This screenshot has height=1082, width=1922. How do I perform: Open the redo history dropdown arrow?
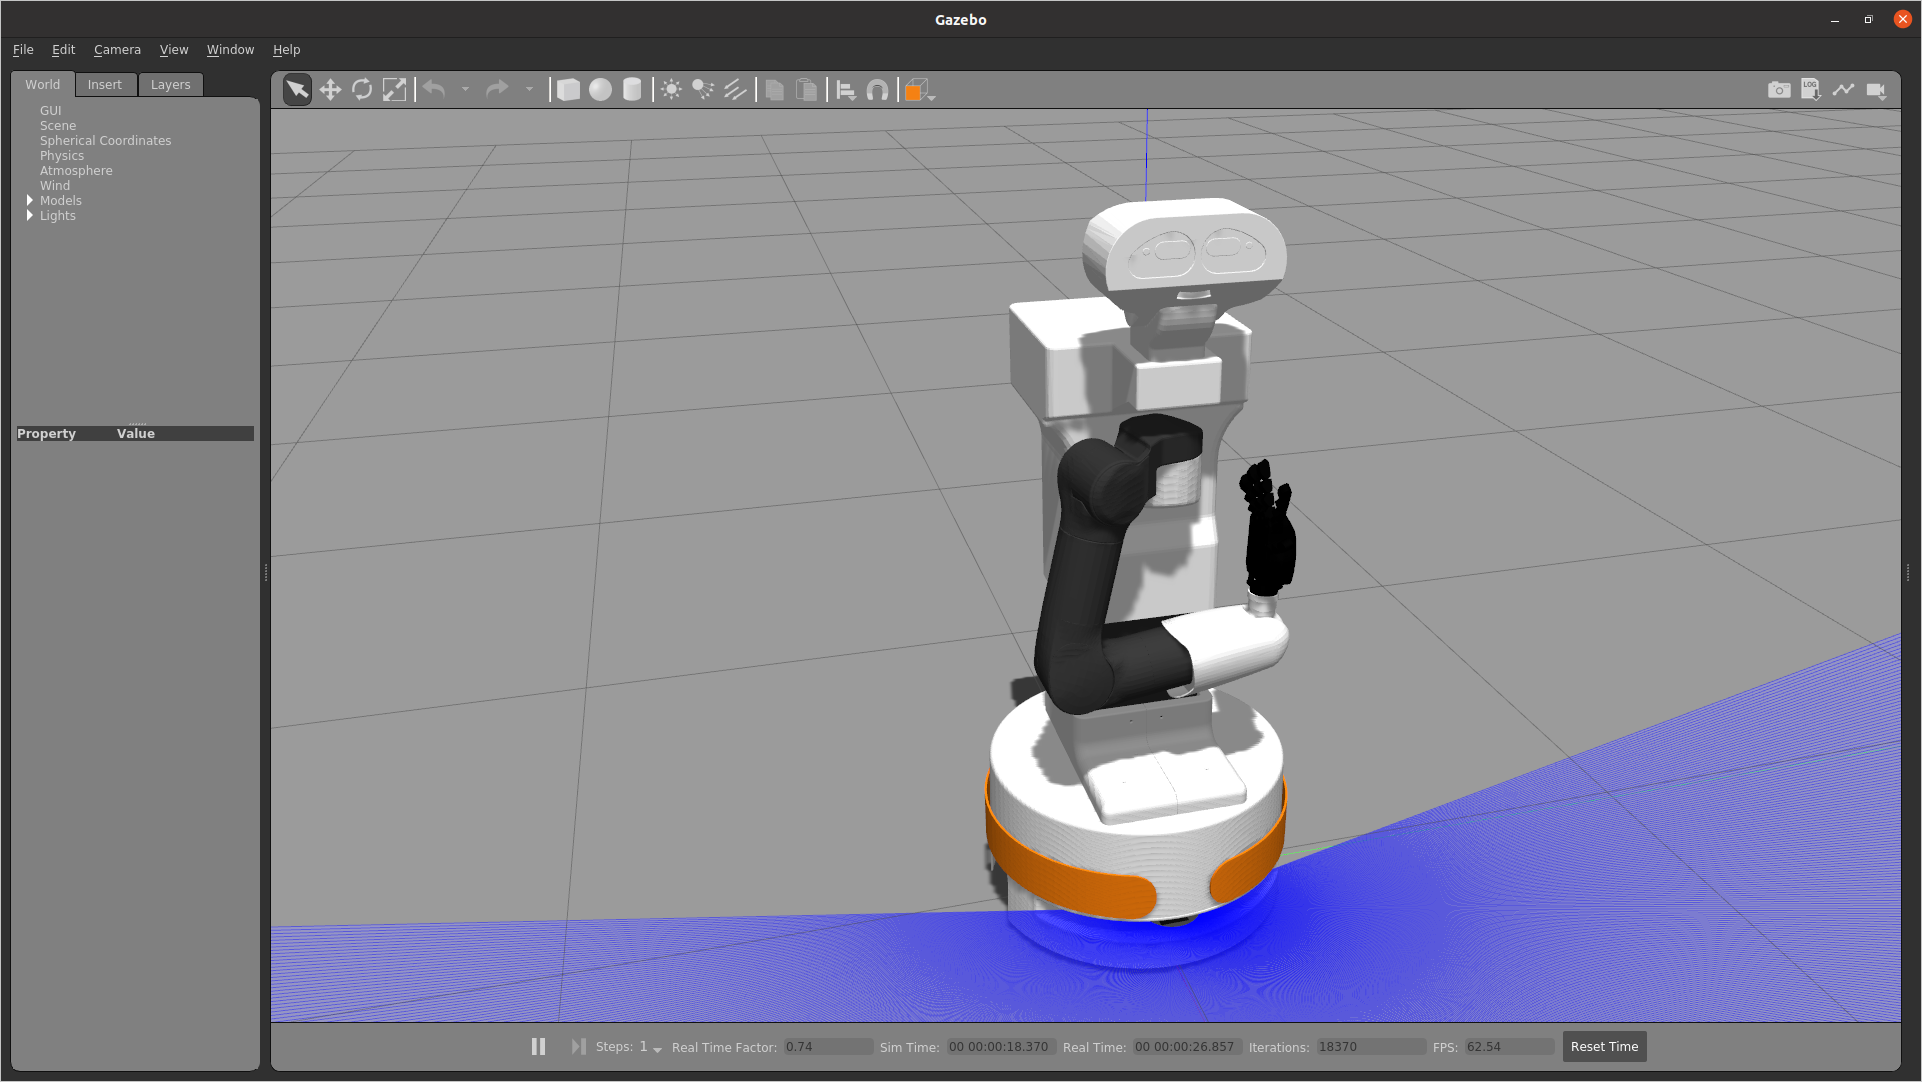pos(529,90)
